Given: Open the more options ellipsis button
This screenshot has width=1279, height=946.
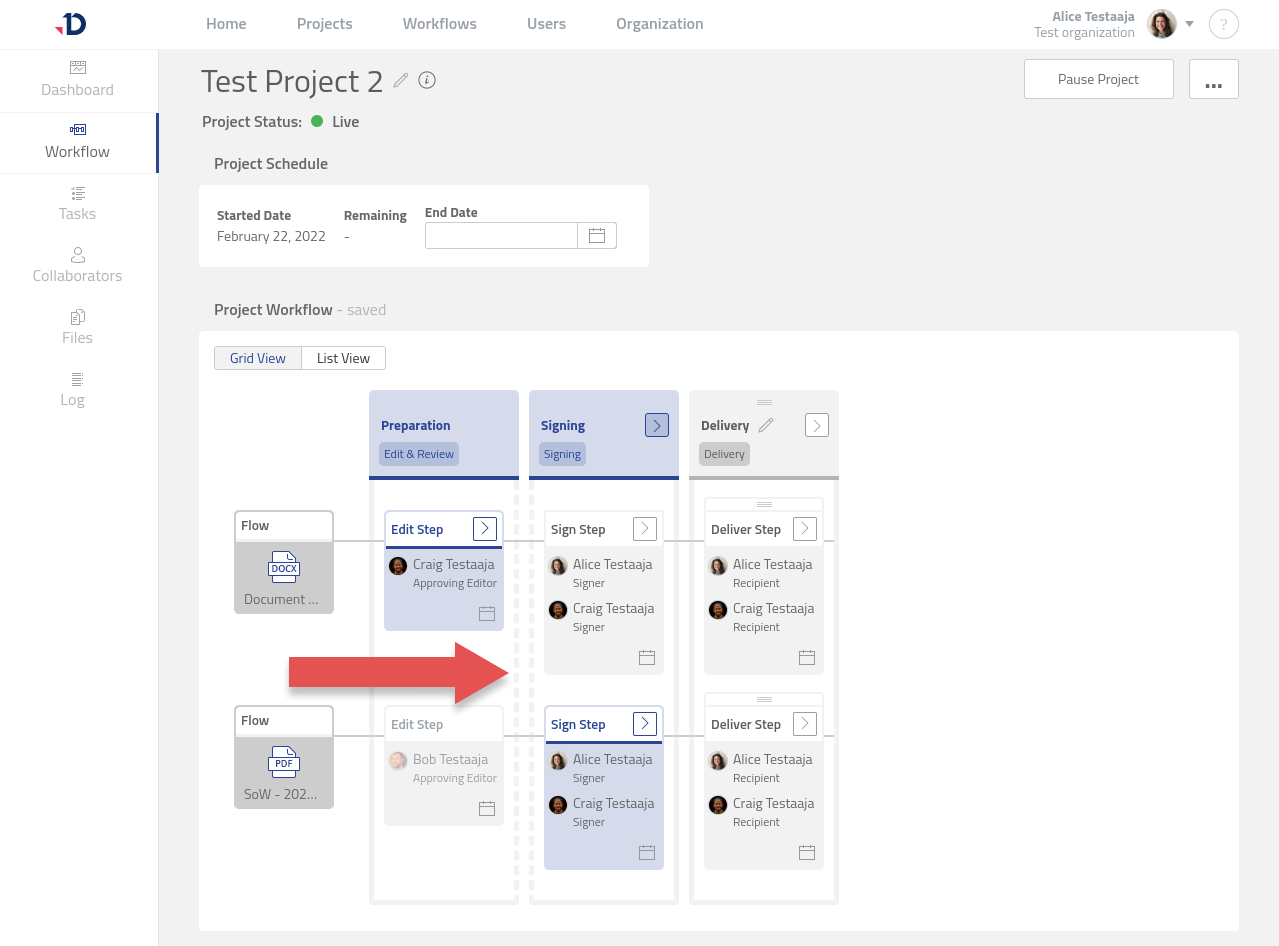Looking at the screenshot, I should point(1214,79).
